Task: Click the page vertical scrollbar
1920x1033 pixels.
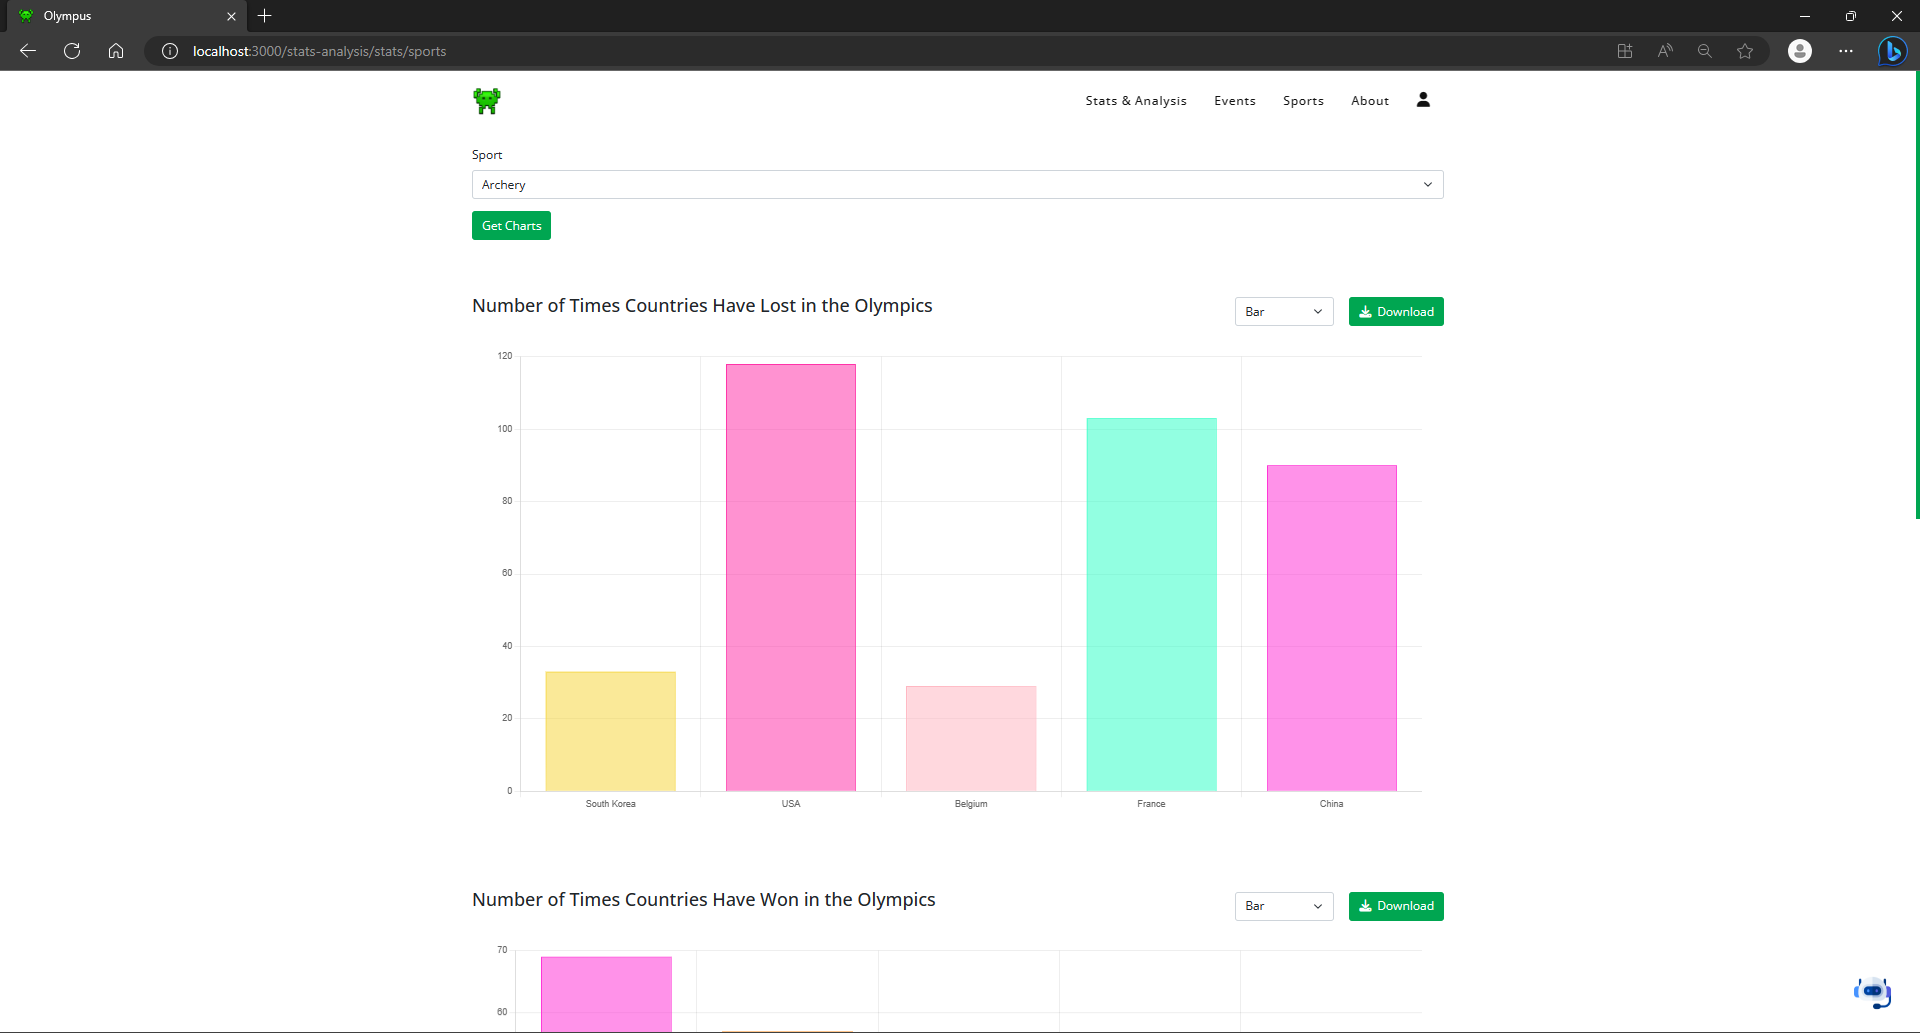Action: tap(1916, 295)
